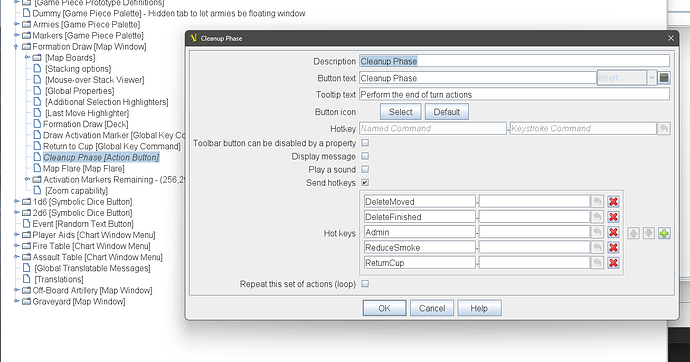Edit the Description field
This screenshot has width=690, height=362.
pyautogui.click(x=514, y=61)
